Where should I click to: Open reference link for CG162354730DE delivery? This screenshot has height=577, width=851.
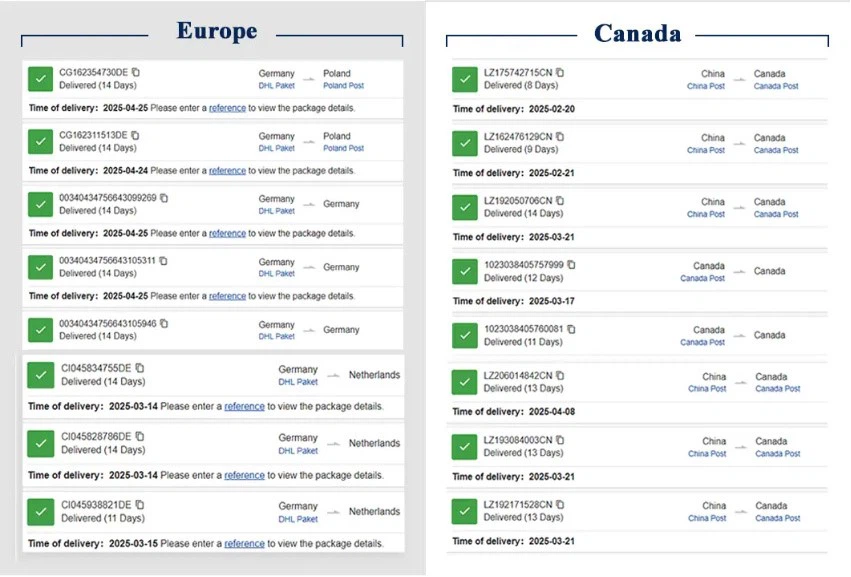click(227, 108)
